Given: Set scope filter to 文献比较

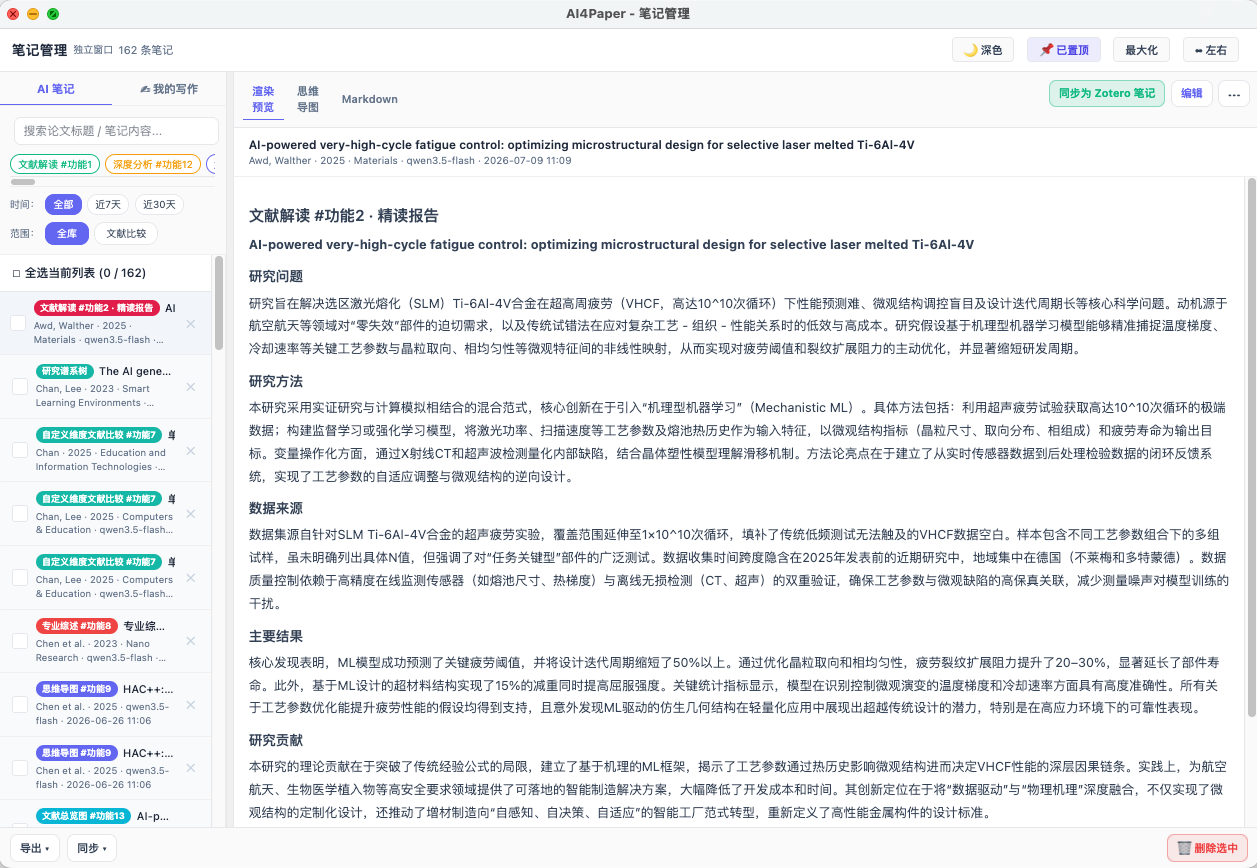Looking at the screenshot, I should pyautogui.click(x=126, y=234).
